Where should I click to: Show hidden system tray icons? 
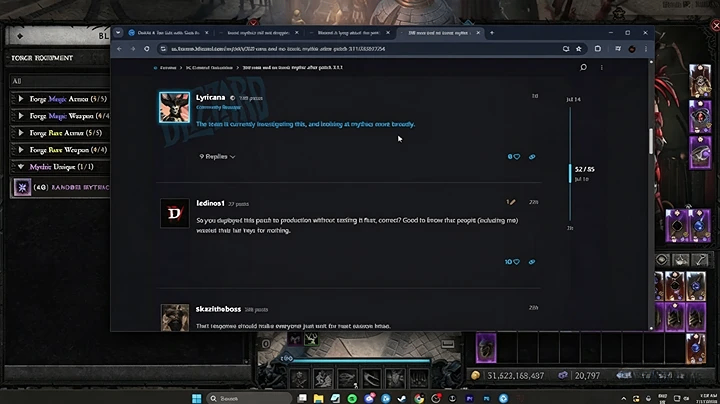[623, 398]
